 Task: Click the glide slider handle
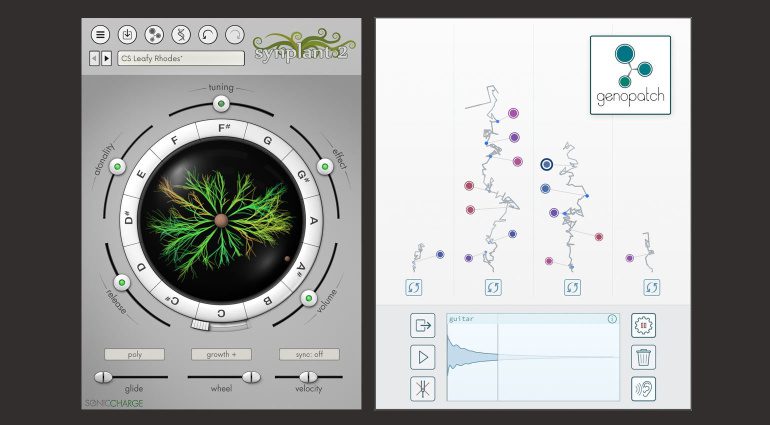click(104, 377)
